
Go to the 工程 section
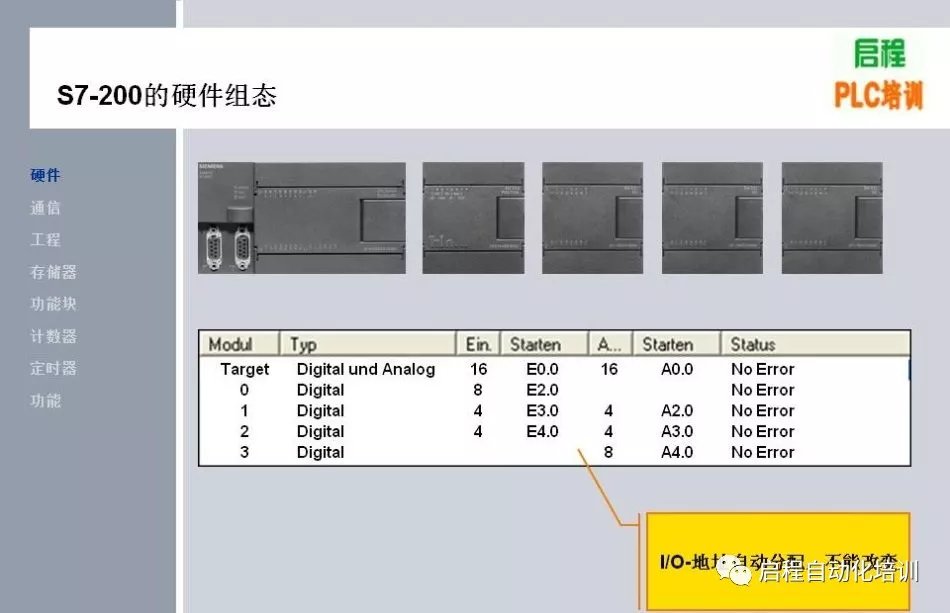coord(45,240)
